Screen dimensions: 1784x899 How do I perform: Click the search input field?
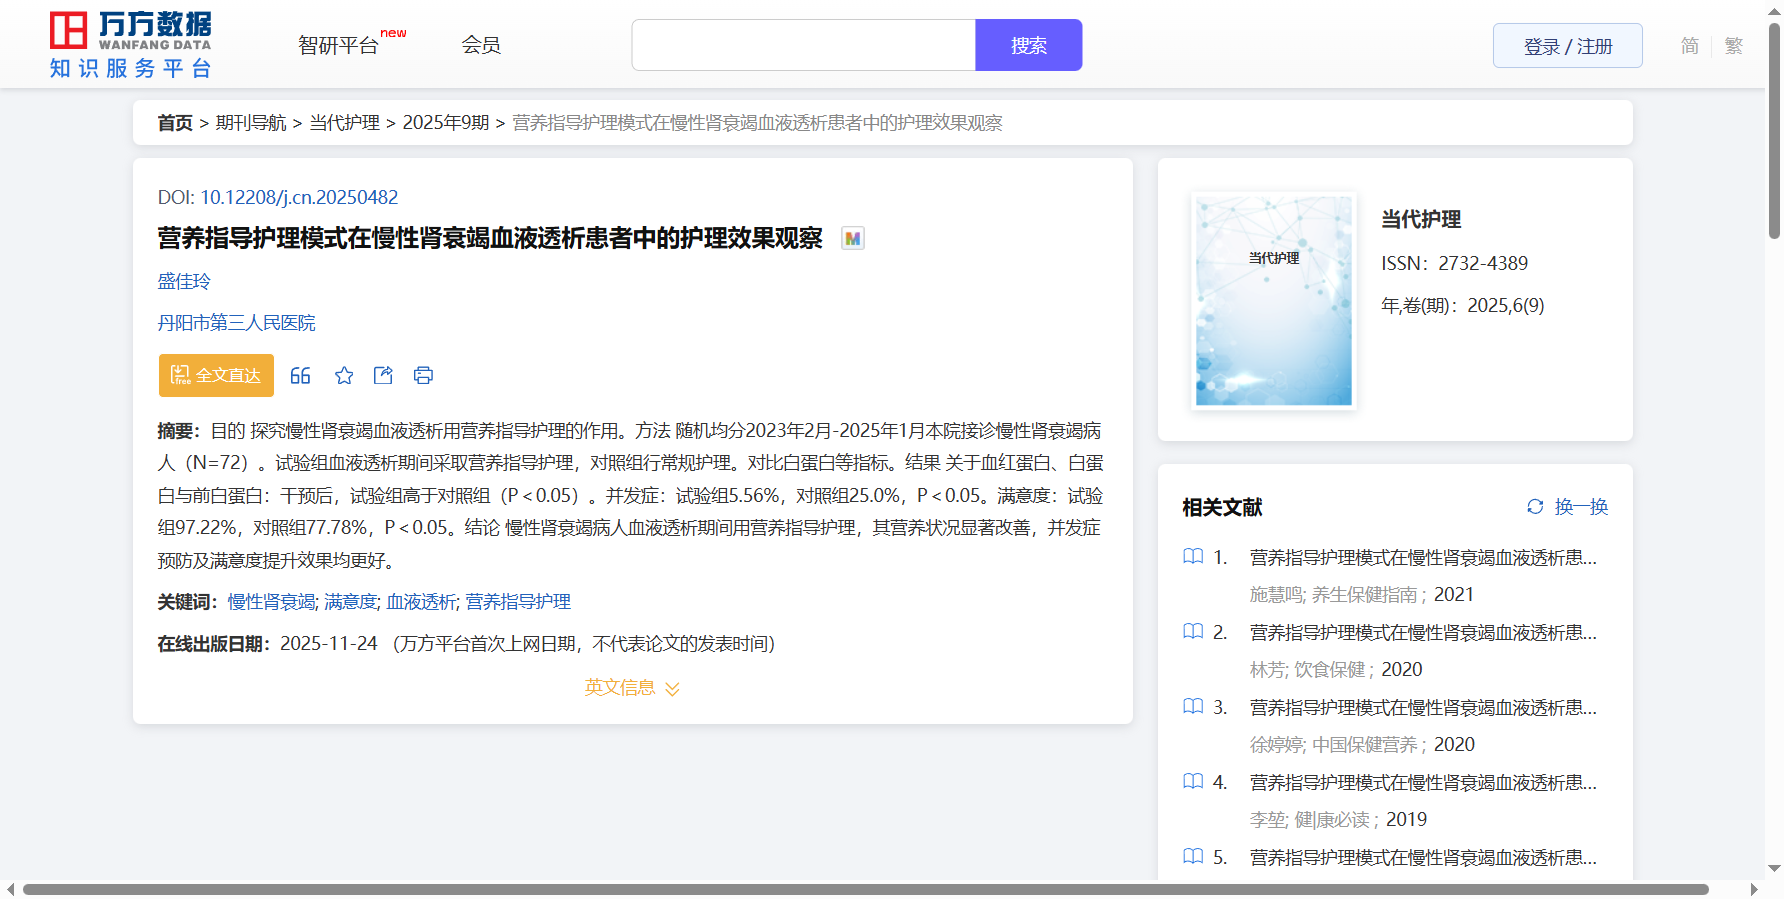tap(803, 46)
